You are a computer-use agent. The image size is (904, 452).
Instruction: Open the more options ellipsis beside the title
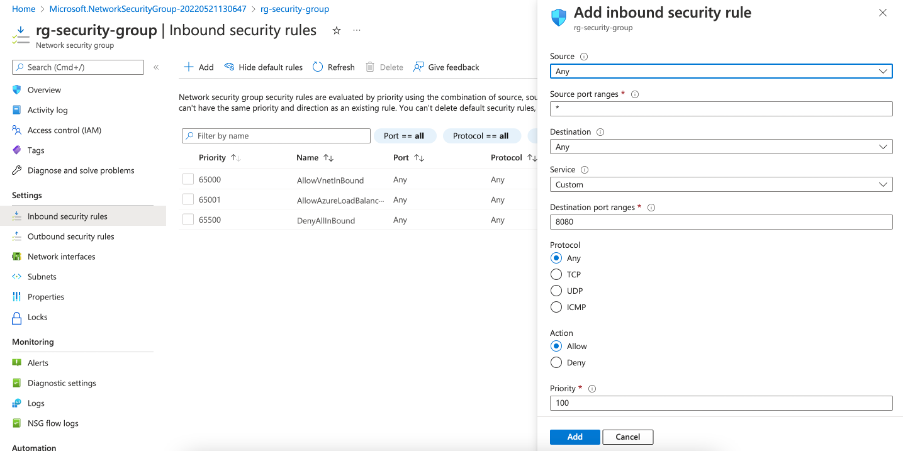(357, 31)
